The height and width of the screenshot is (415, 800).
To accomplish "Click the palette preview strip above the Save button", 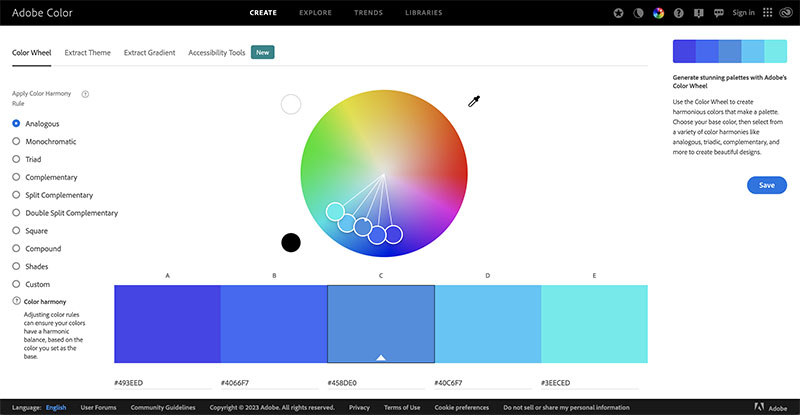I will 730,51.
